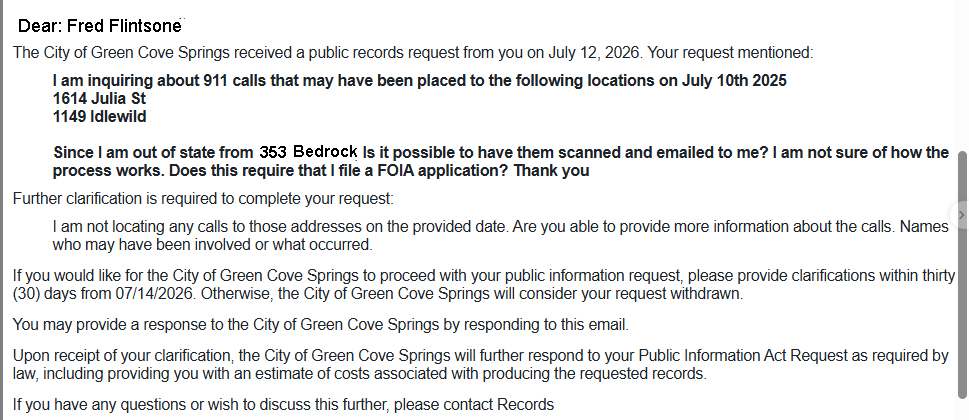
Task: Click the address '1614 Julia St'
Action: click(x=99, y=99)
